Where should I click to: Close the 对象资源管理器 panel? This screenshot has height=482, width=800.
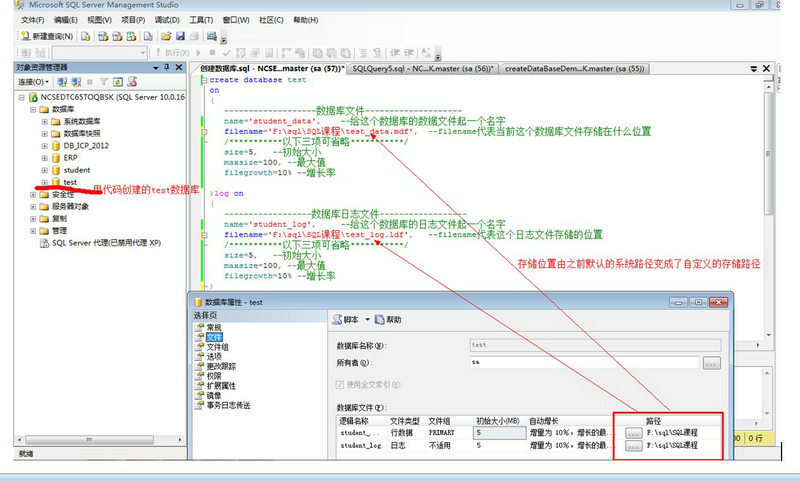(179, 67)
